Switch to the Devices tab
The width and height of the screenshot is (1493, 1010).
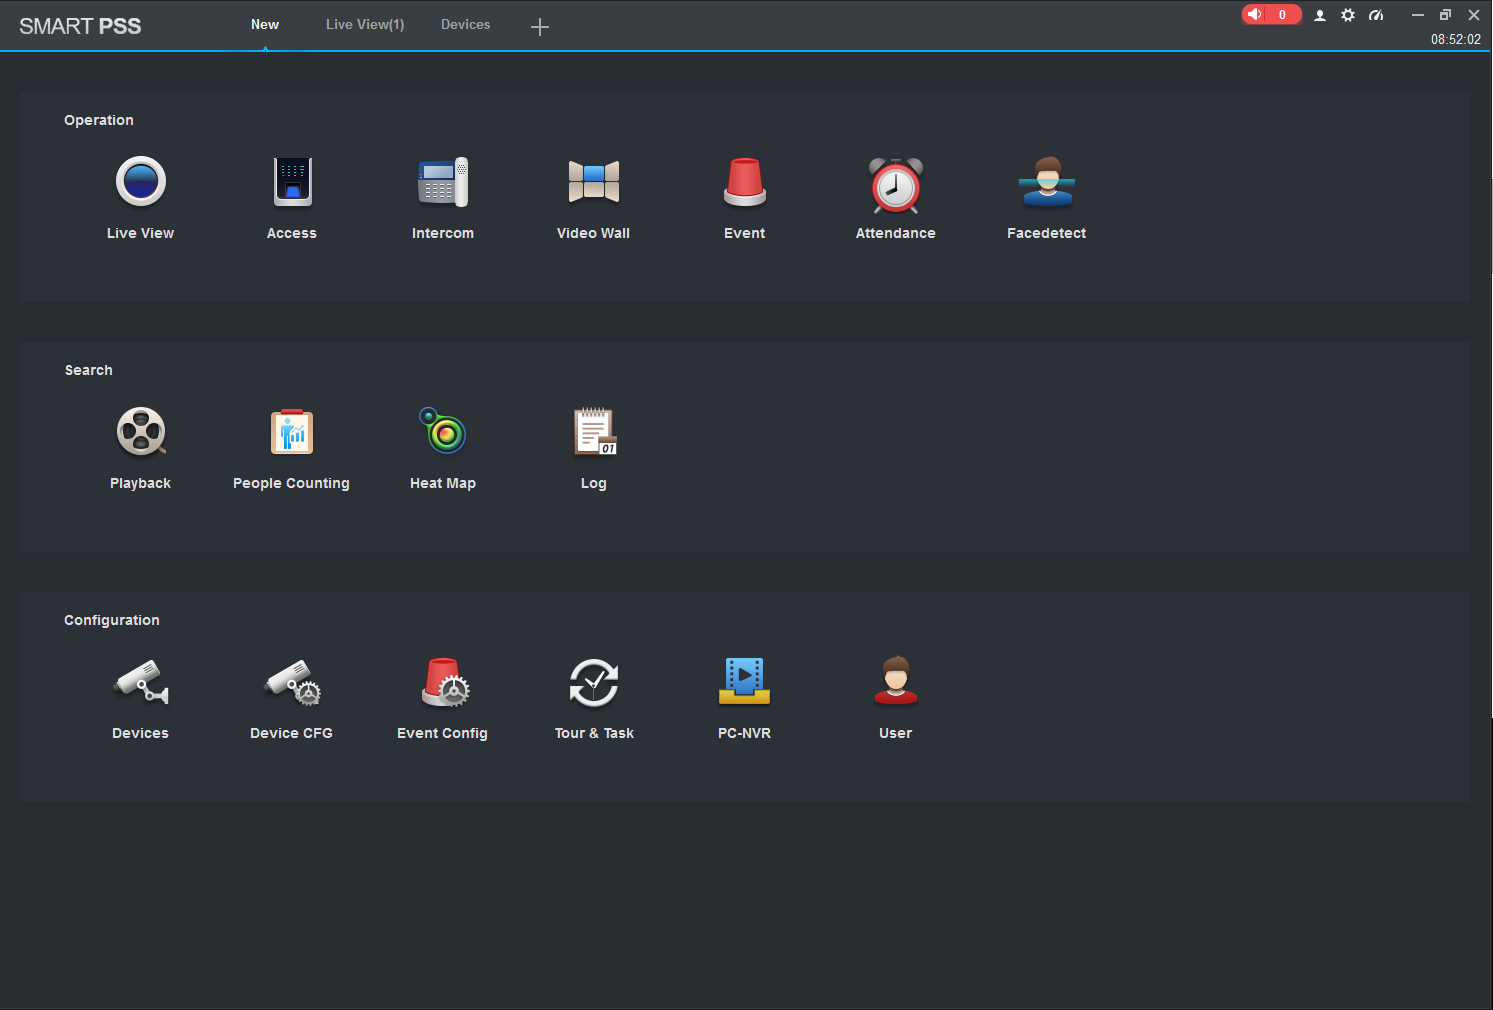[466, 25]
